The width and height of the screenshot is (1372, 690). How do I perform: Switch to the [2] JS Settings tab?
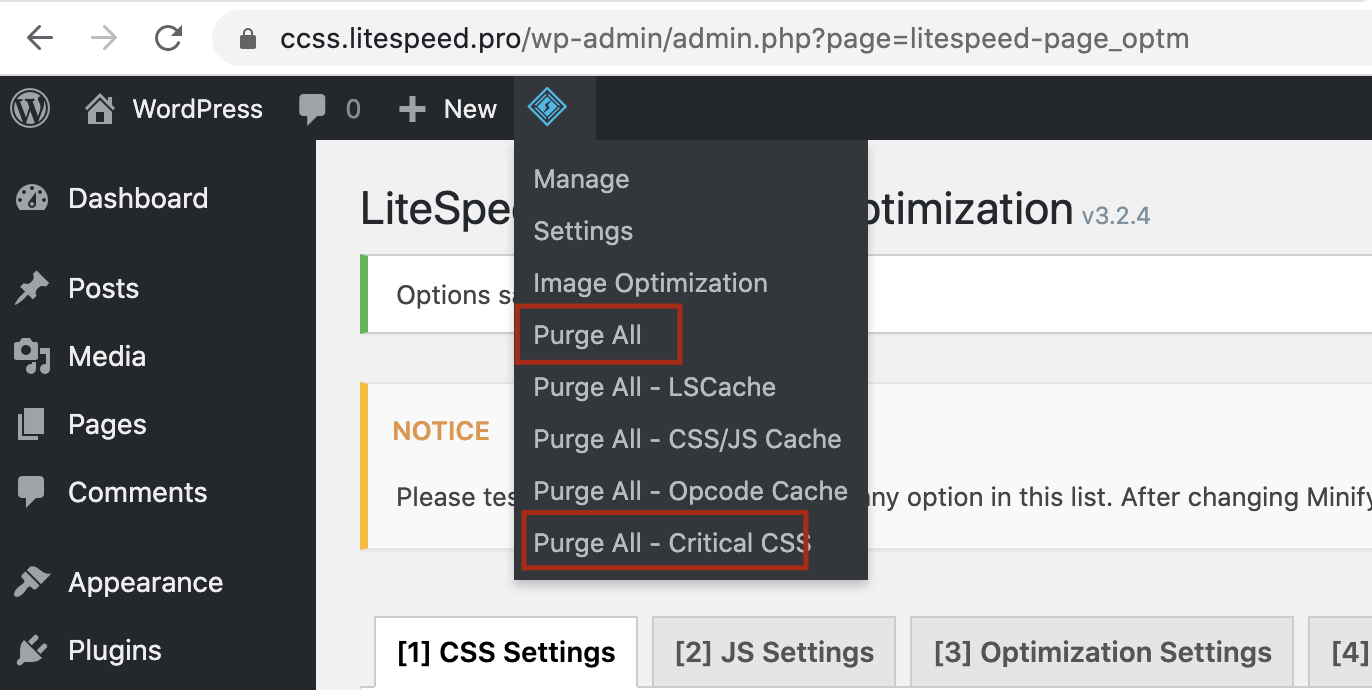click(774, 652)
